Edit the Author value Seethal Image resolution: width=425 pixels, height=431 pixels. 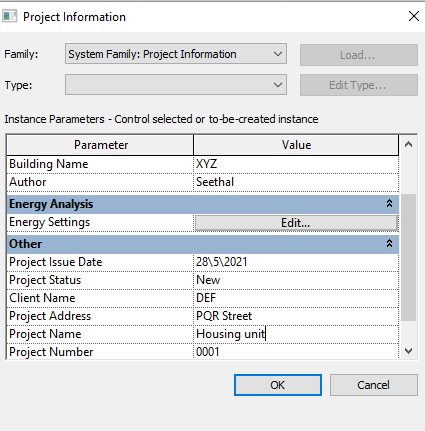(x=296, y=182)
